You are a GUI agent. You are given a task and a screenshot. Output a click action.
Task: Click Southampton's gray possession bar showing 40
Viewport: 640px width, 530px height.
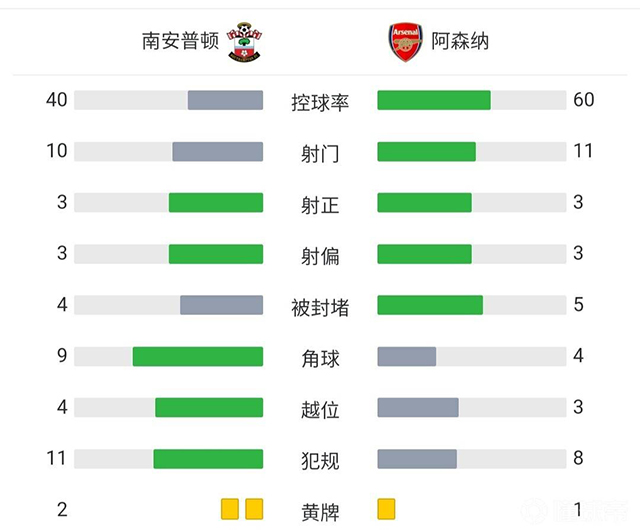[x=225, y=100]
